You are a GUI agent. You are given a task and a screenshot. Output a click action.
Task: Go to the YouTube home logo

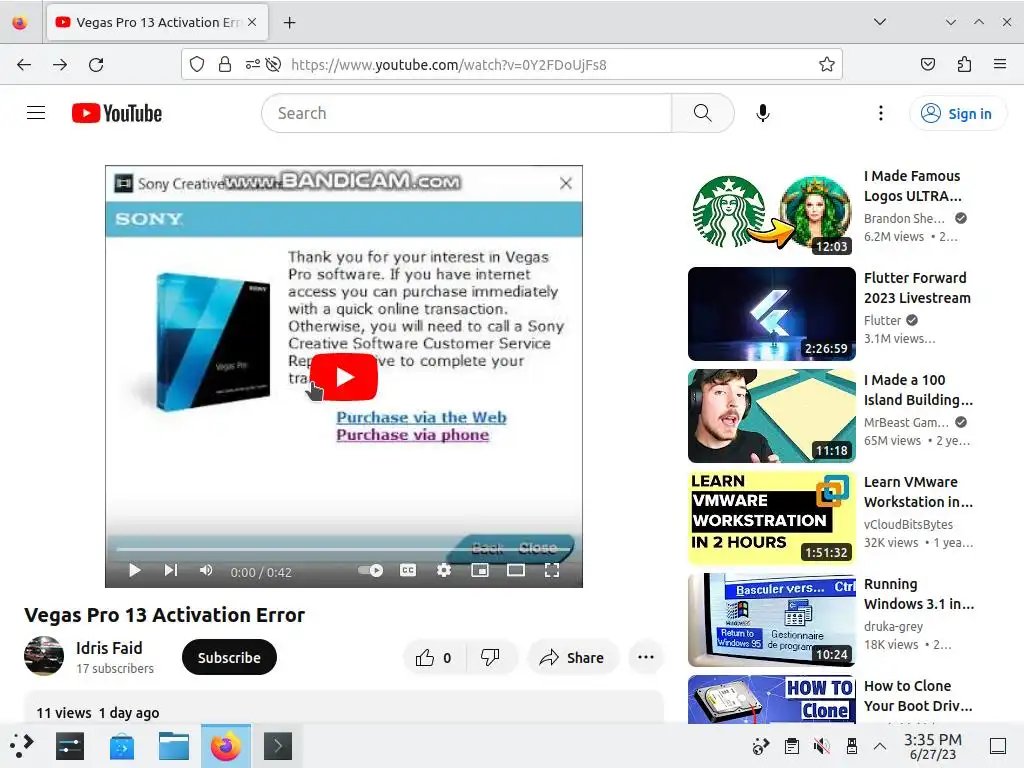tap(117, 113)
